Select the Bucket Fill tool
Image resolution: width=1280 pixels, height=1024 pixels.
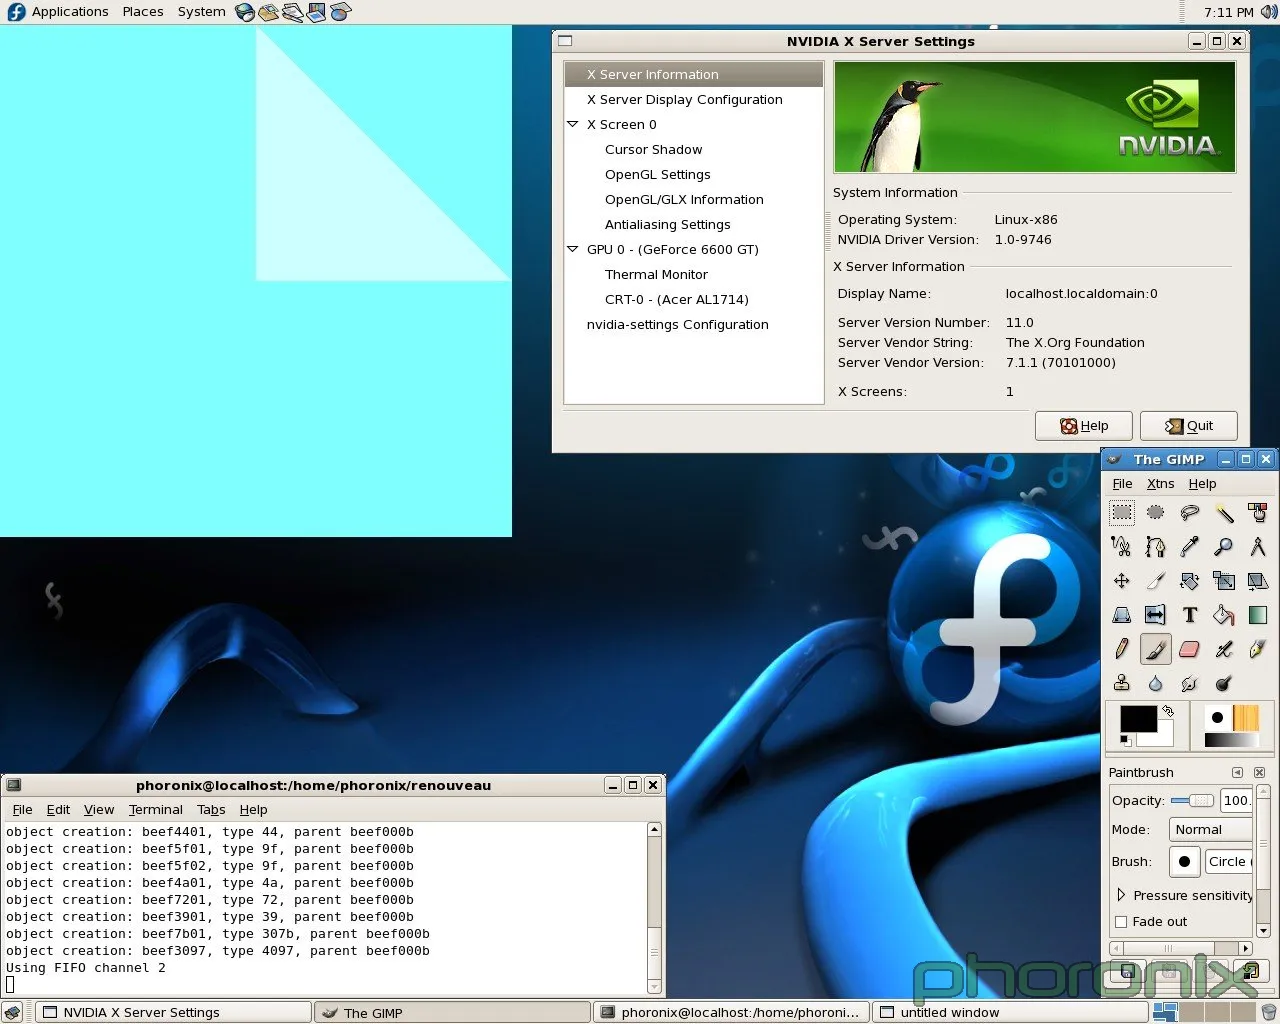[1224, 615]
